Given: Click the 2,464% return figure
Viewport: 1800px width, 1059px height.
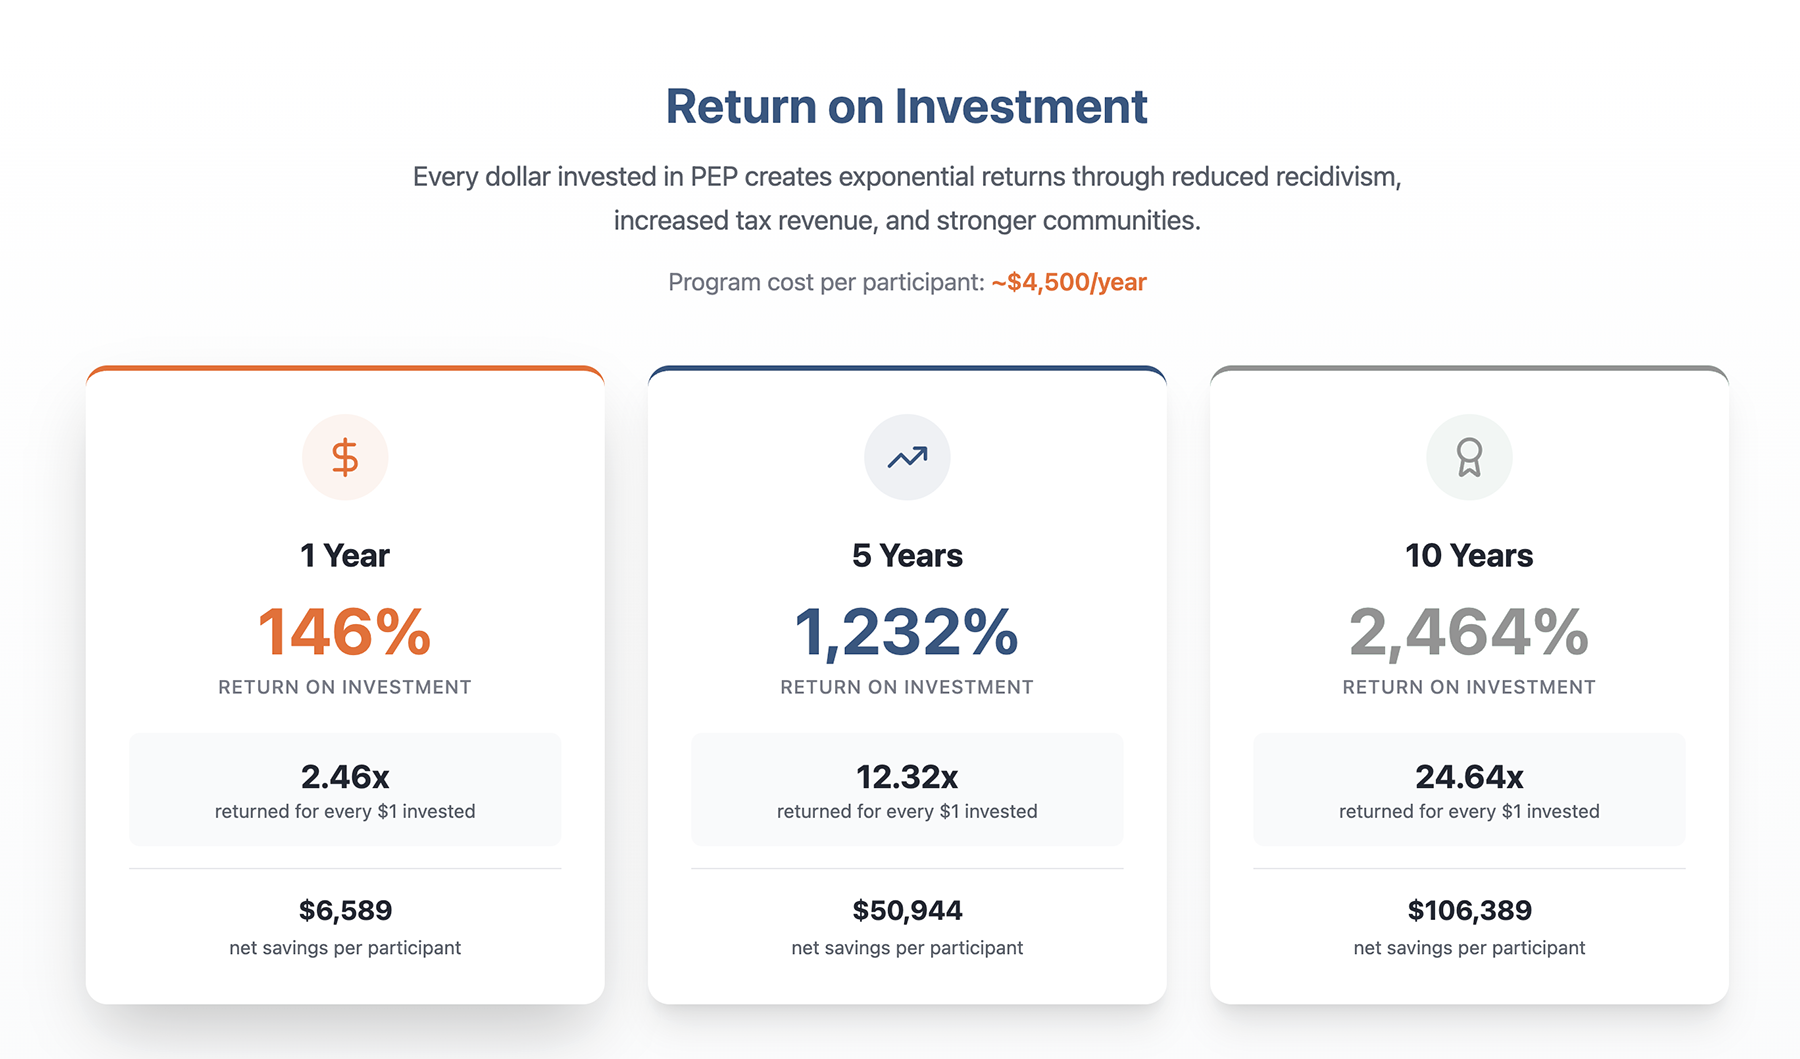Looking at the screenshot, I should pyautogui.click(x=1469, y=632).
